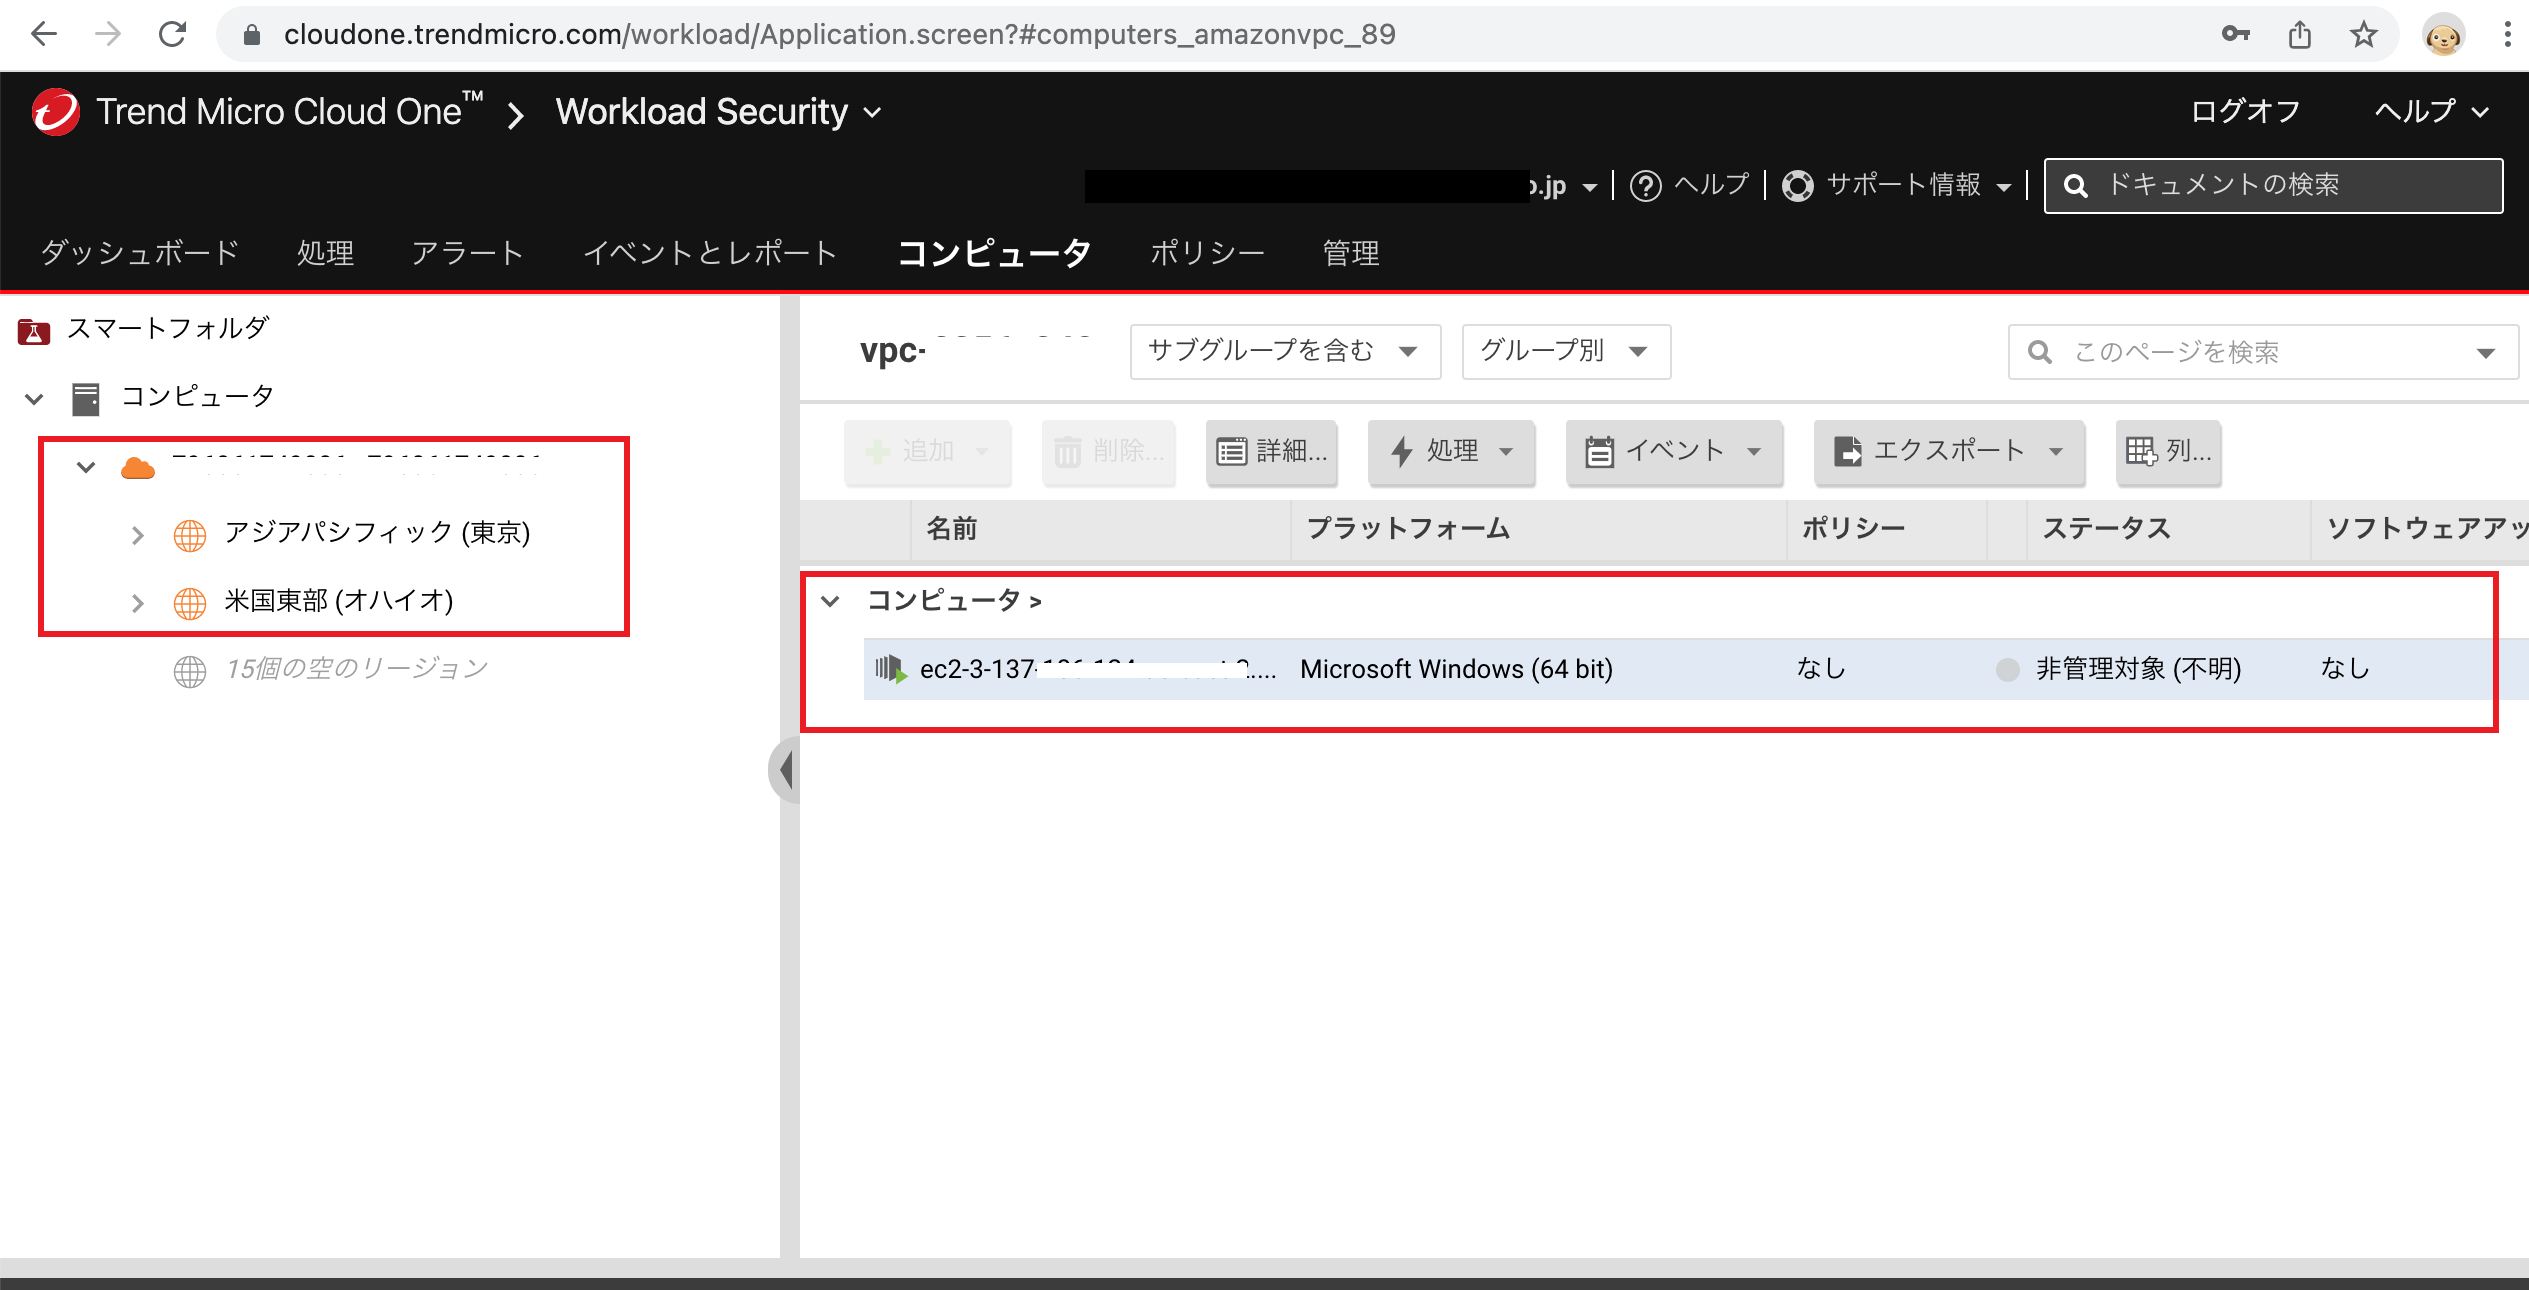Expand the page search options arrow
The width and height of the screenshot is (2529, 1290).
point(2485,353)
